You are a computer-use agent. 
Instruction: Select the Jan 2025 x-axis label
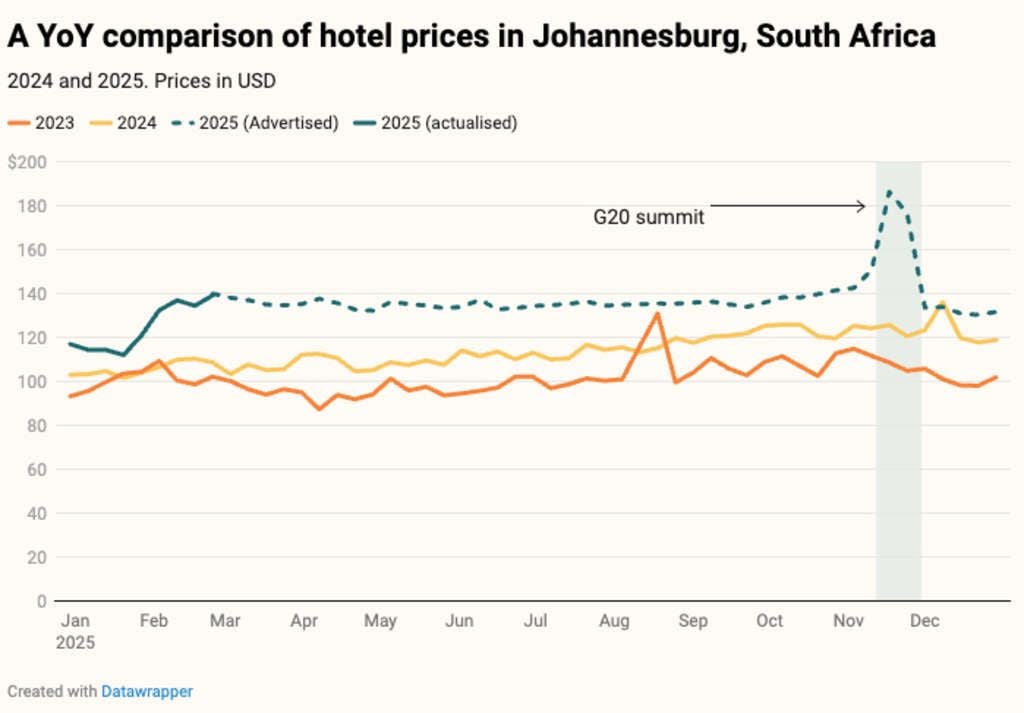(77, 631)
